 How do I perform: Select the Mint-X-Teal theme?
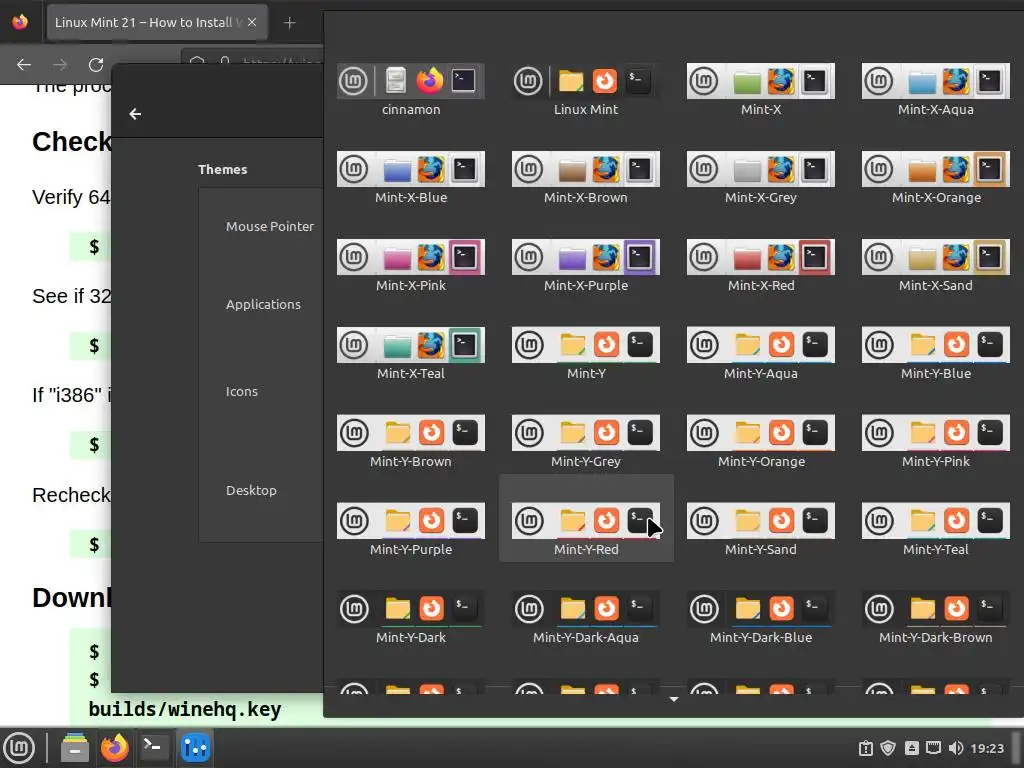point(411,345)
